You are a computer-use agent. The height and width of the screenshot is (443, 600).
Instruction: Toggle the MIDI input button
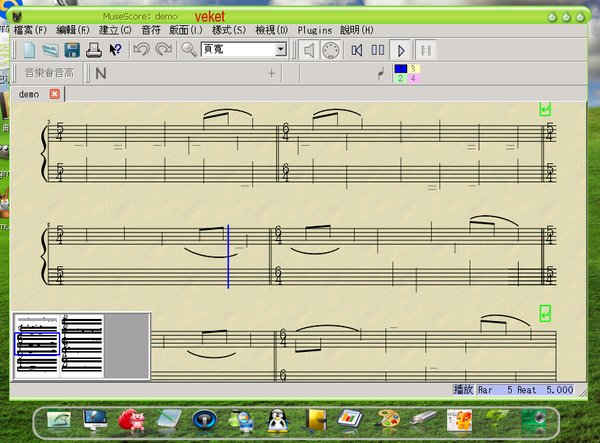click(330, 49)
